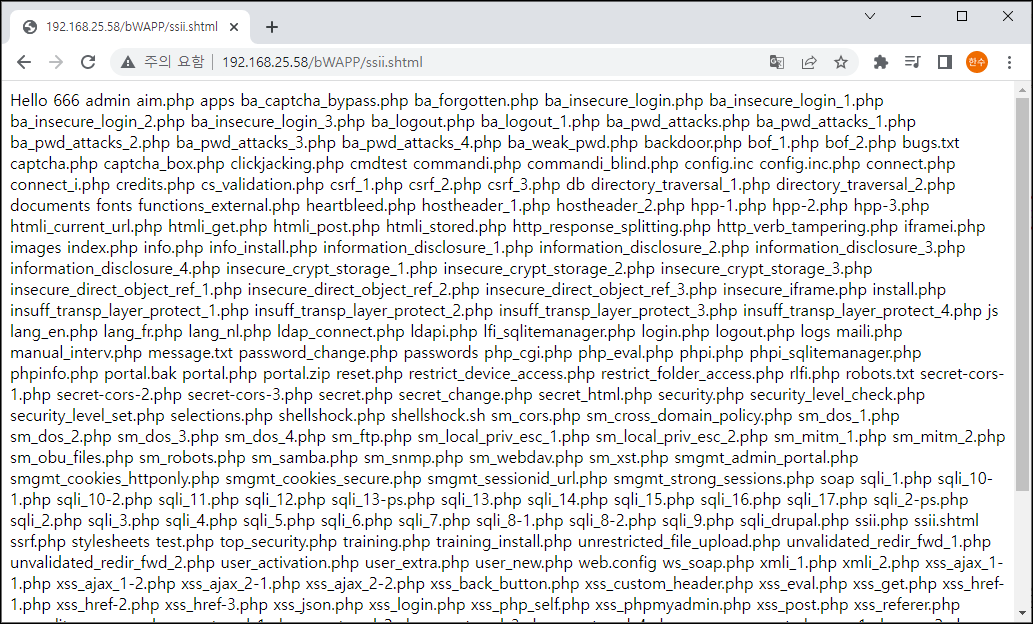This screenshot has height=624, width=1033.
Task: Click the text 'clickjacking.php'
Action: click(287, 163)
